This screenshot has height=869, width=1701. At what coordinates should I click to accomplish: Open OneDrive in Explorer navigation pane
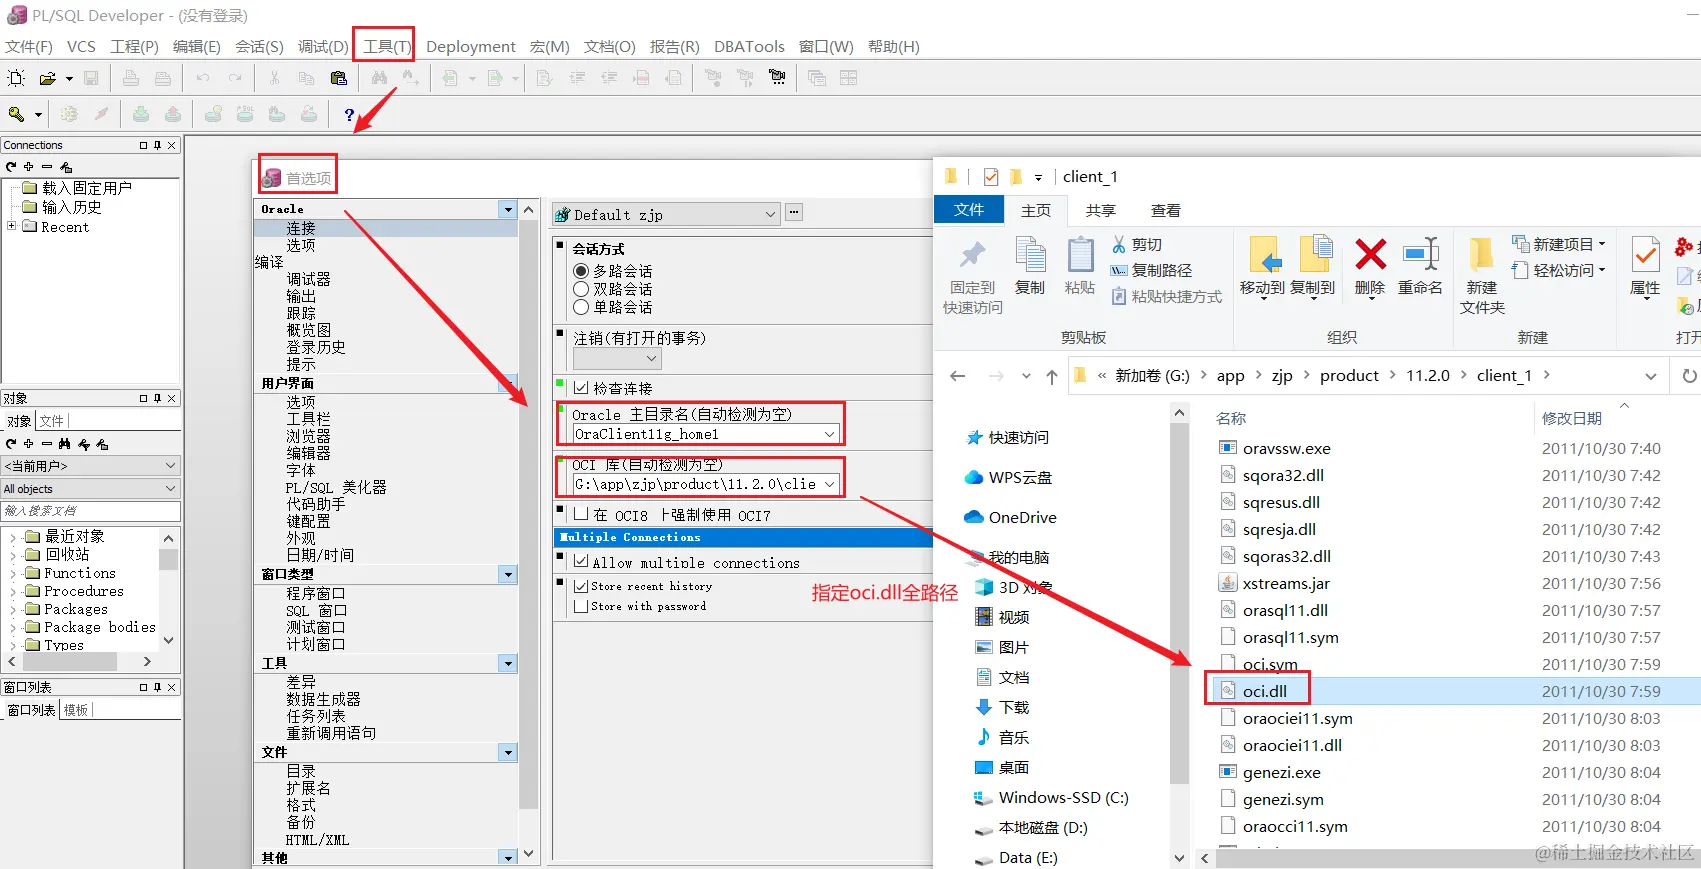[1010, 517]
